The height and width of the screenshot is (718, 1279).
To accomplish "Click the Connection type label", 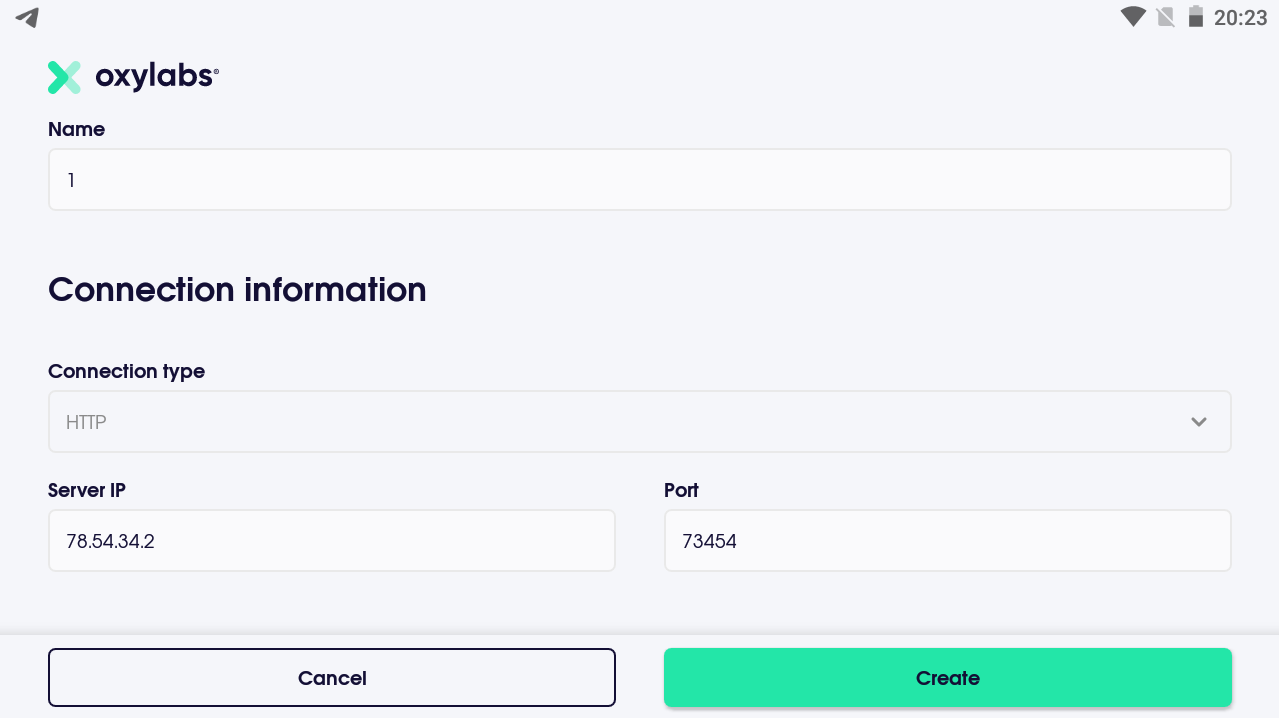I will (x=126, y=371).
